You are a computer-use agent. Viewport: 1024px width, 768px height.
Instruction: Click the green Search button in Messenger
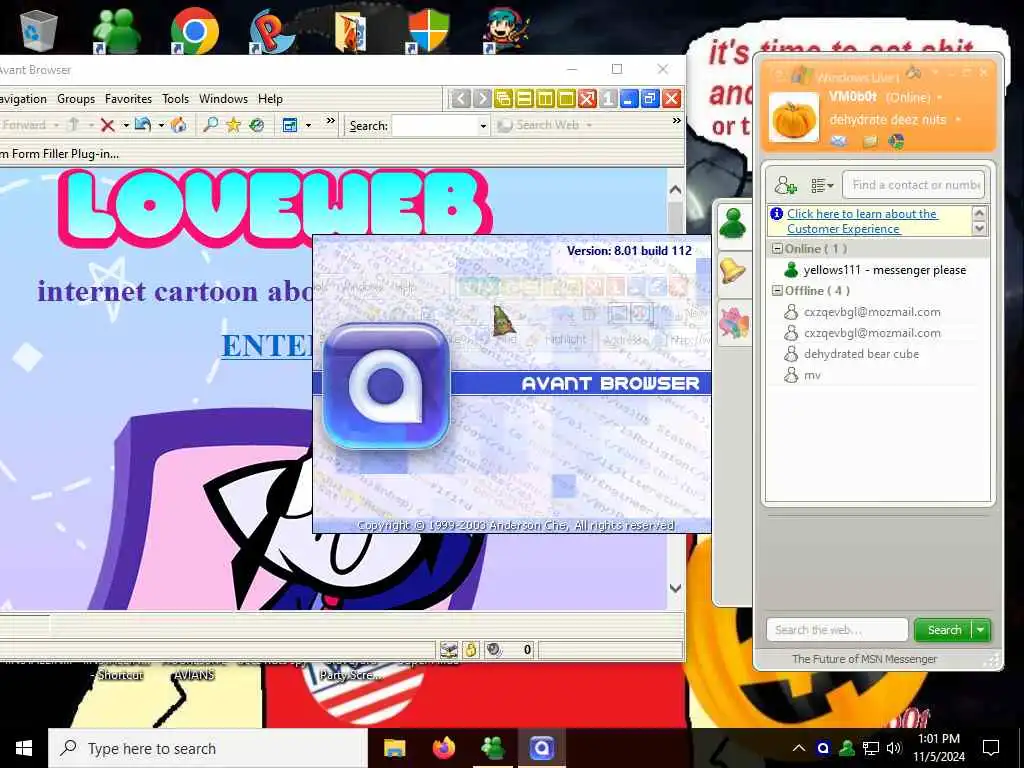pos(944,630)
